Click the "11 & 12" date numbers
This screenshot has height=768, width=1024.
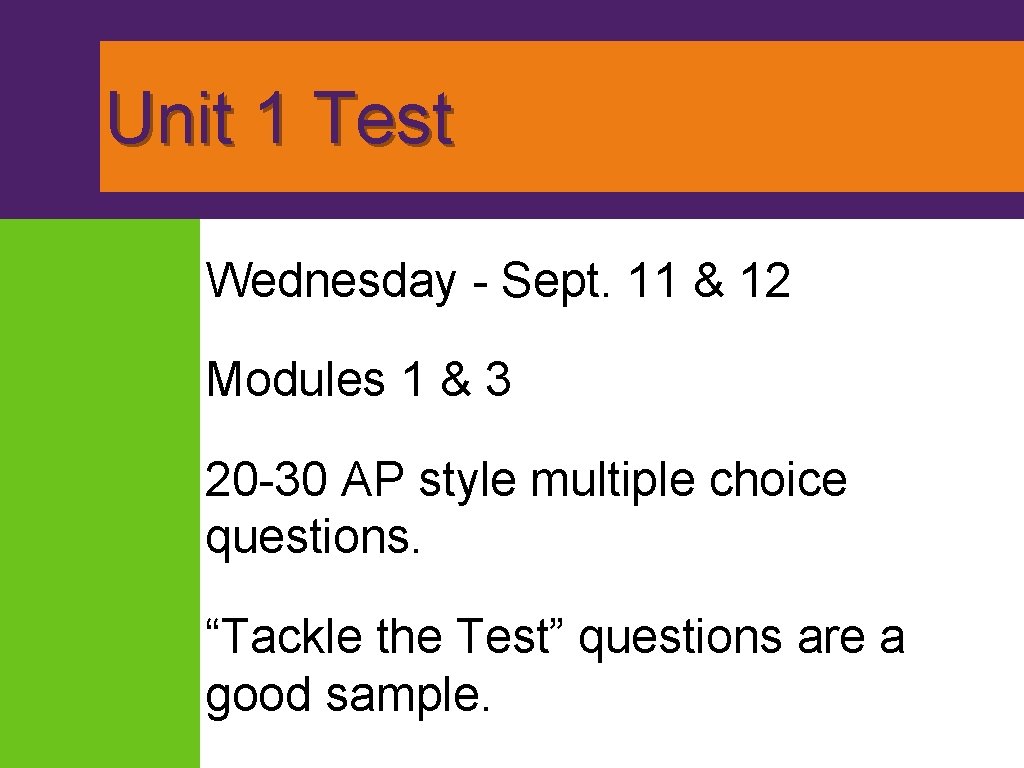click(x=711, y=281)
